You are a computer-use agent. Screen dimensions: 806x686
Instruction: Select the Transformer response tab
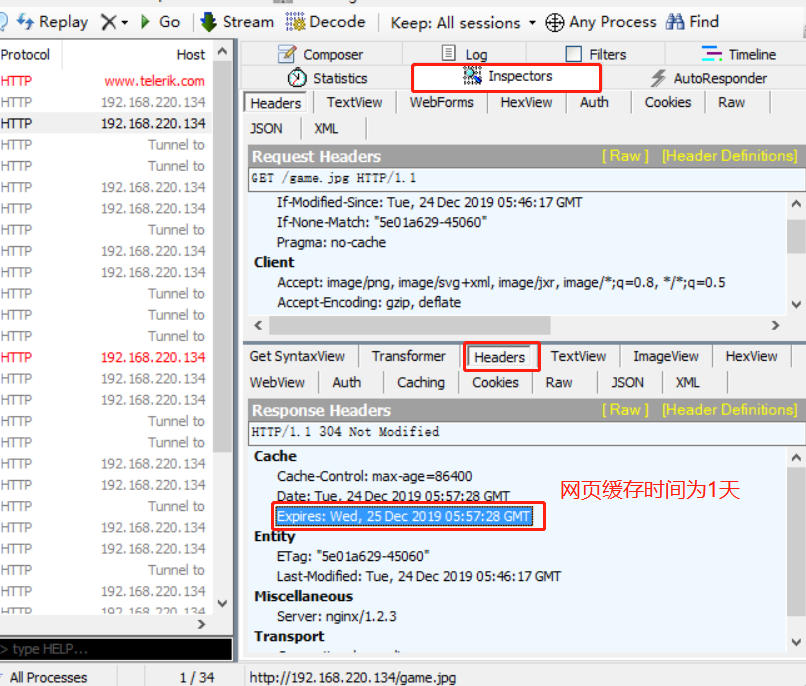[409, 356]
